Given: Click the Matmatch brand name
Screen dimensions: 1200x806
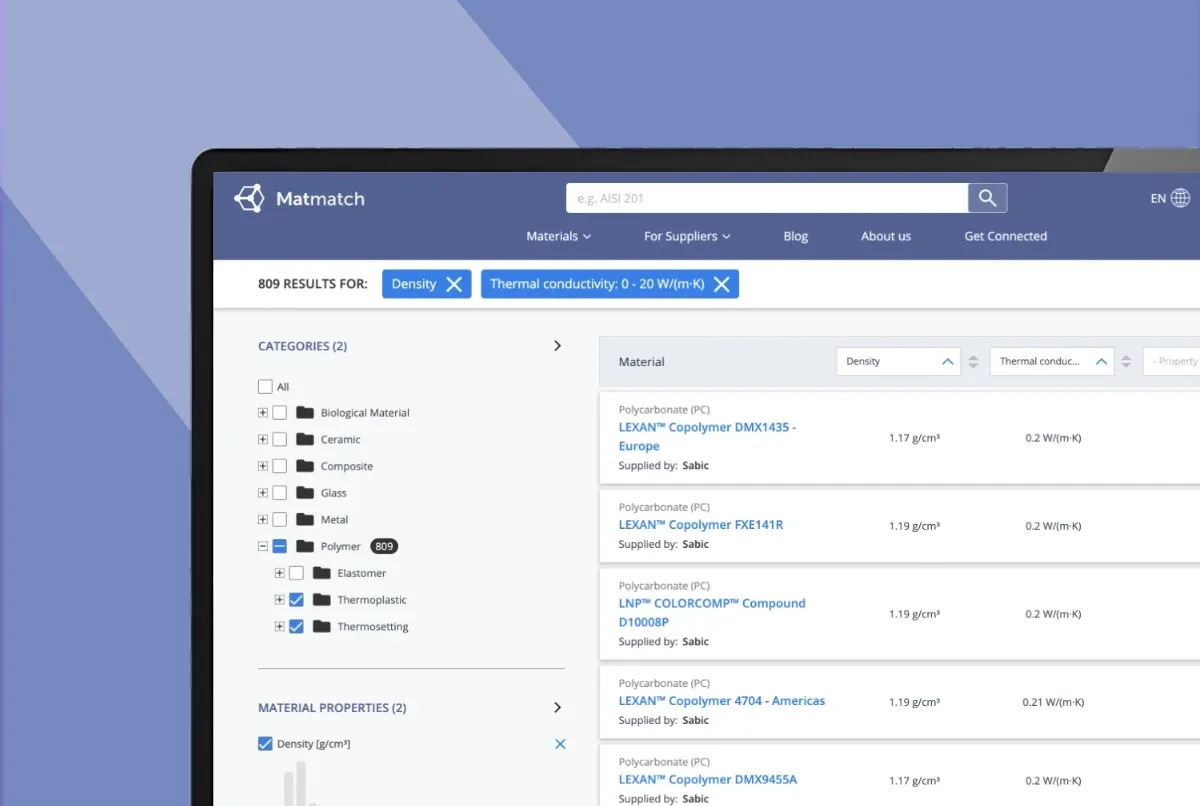Looking at the screenshot, I should (320, 198).
